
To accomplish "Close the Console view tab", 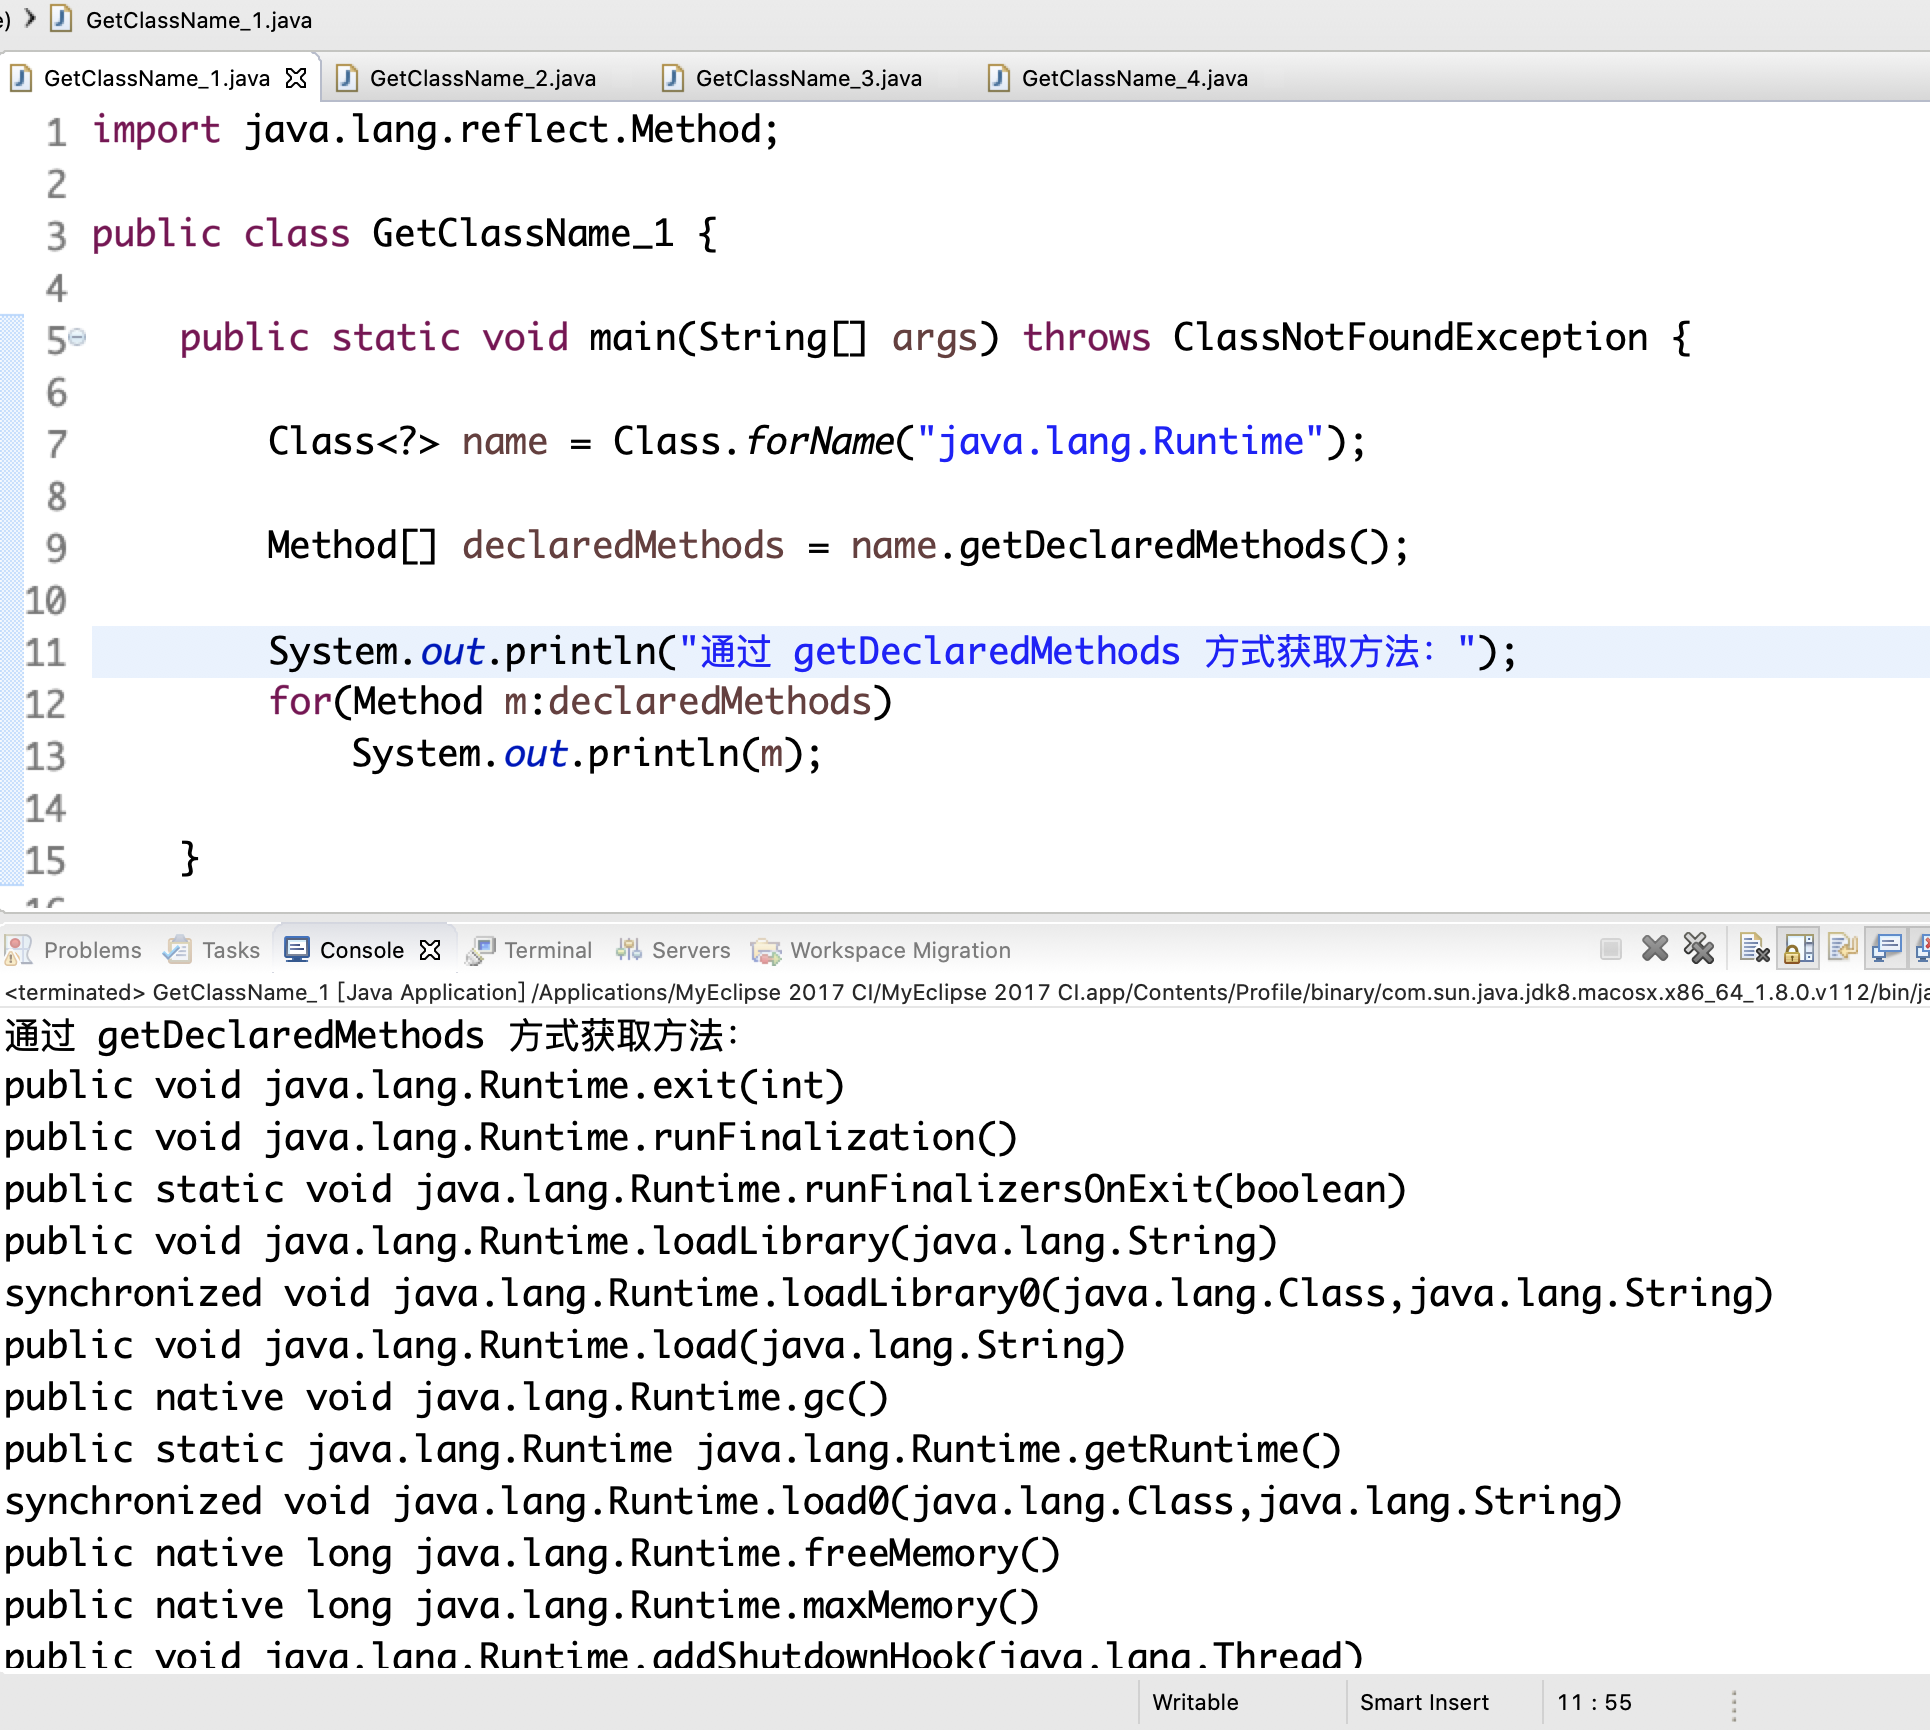I will click(430, 950).
